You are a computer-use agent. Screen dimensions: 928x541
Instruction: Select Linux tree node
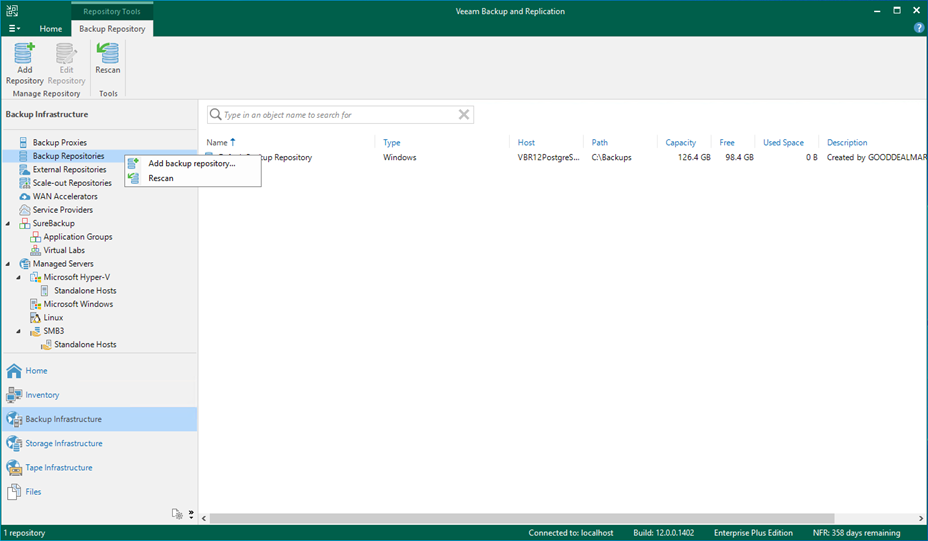coord(53,318)
